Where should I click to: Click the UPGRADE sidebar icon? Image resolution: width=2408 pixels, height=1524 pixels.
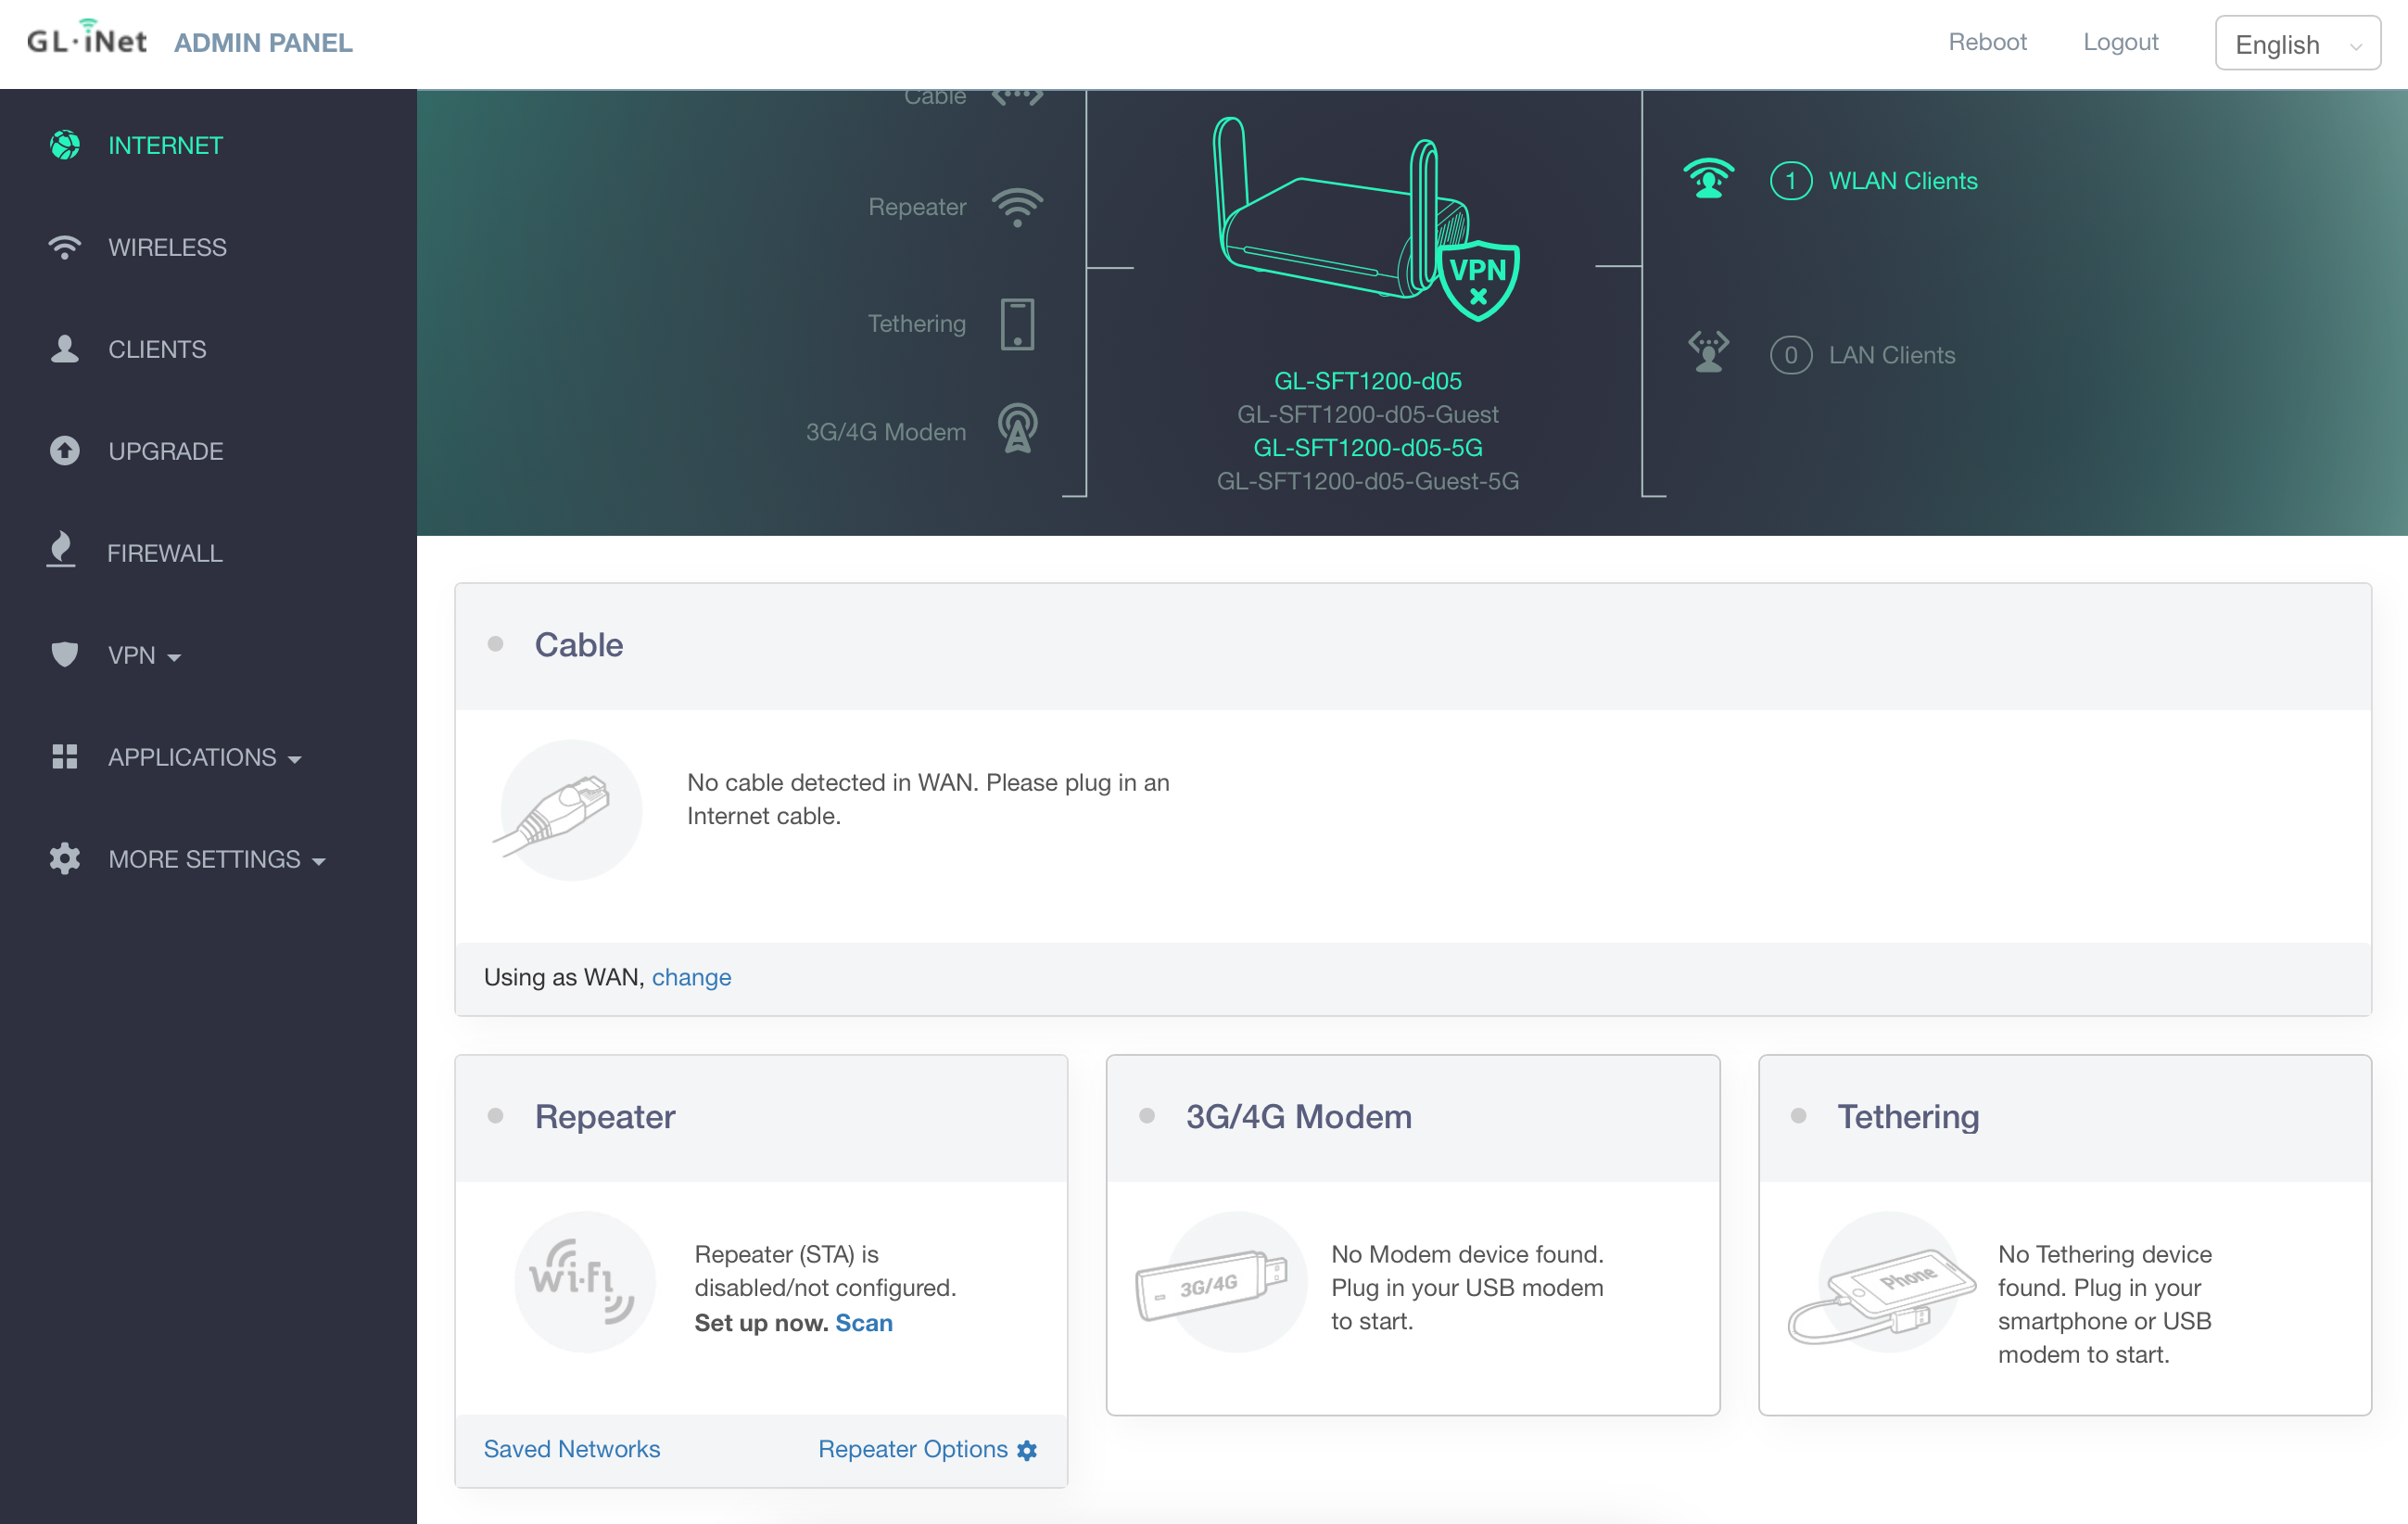(x=63, y=451)
